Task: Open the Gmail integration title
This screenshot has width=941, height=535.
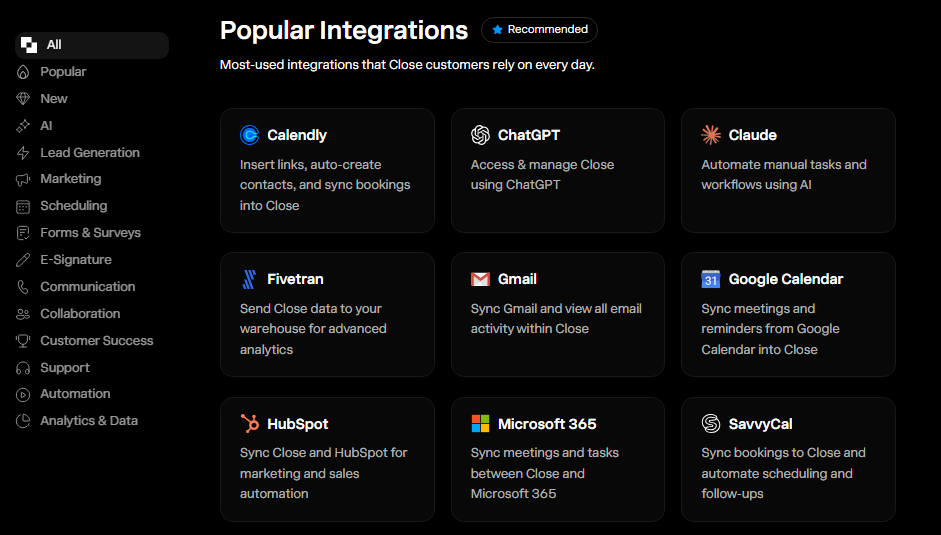Action: click(x=517, y=279)
